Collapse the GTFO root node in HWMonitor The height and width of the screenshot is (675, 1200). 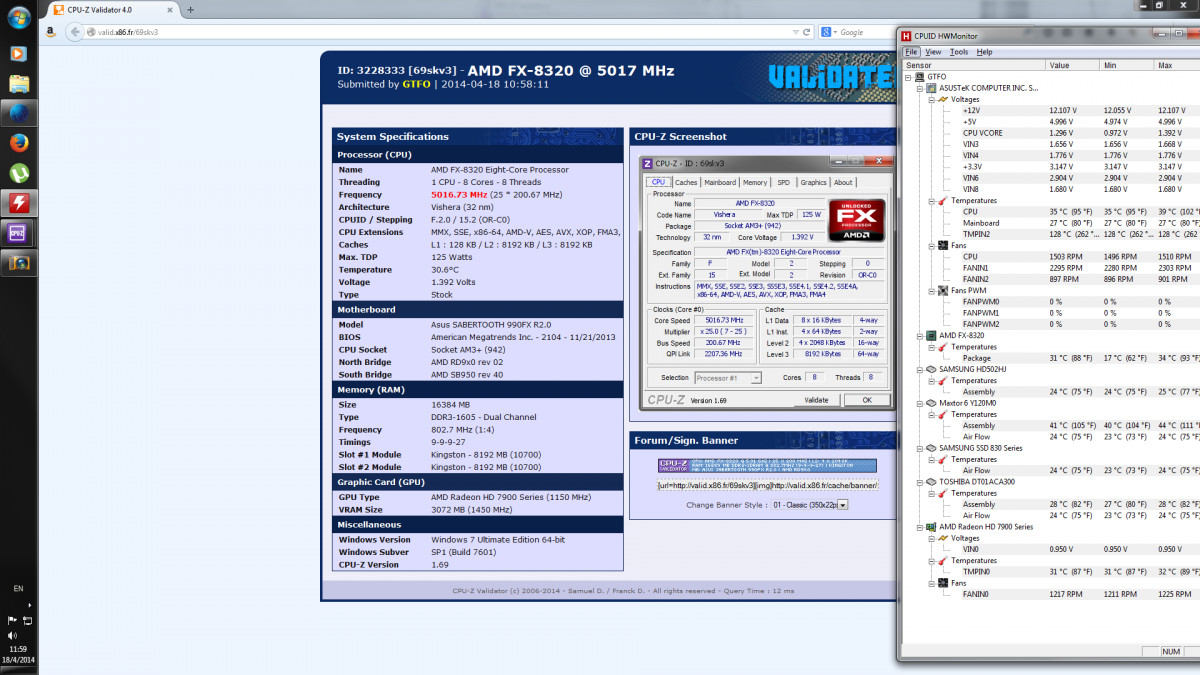click(909, 76)
